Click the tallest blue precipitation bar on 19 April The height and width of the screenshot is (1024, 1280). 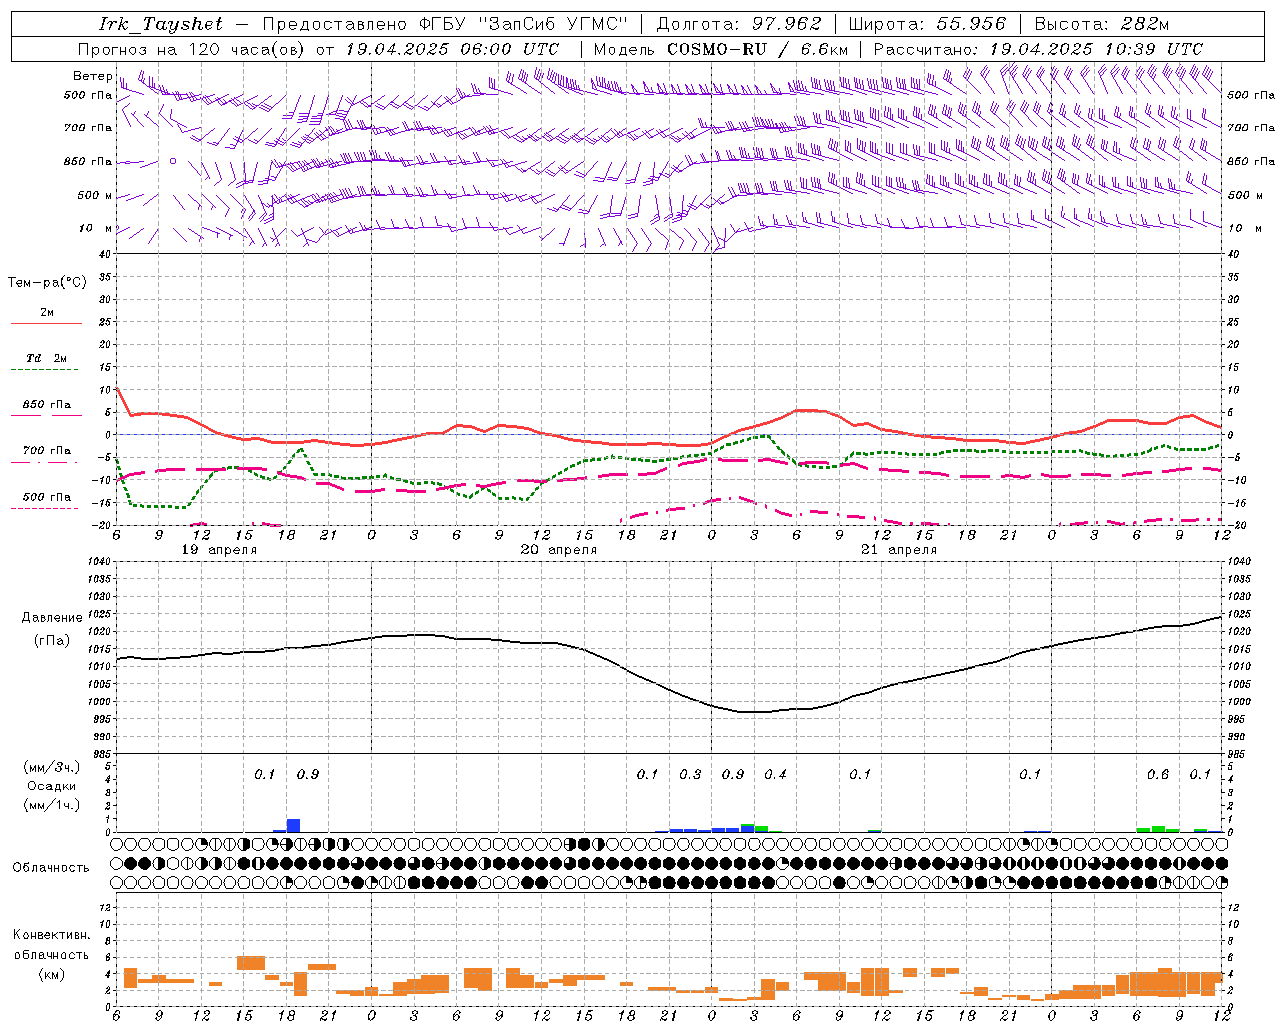click(x=293, y=825)
